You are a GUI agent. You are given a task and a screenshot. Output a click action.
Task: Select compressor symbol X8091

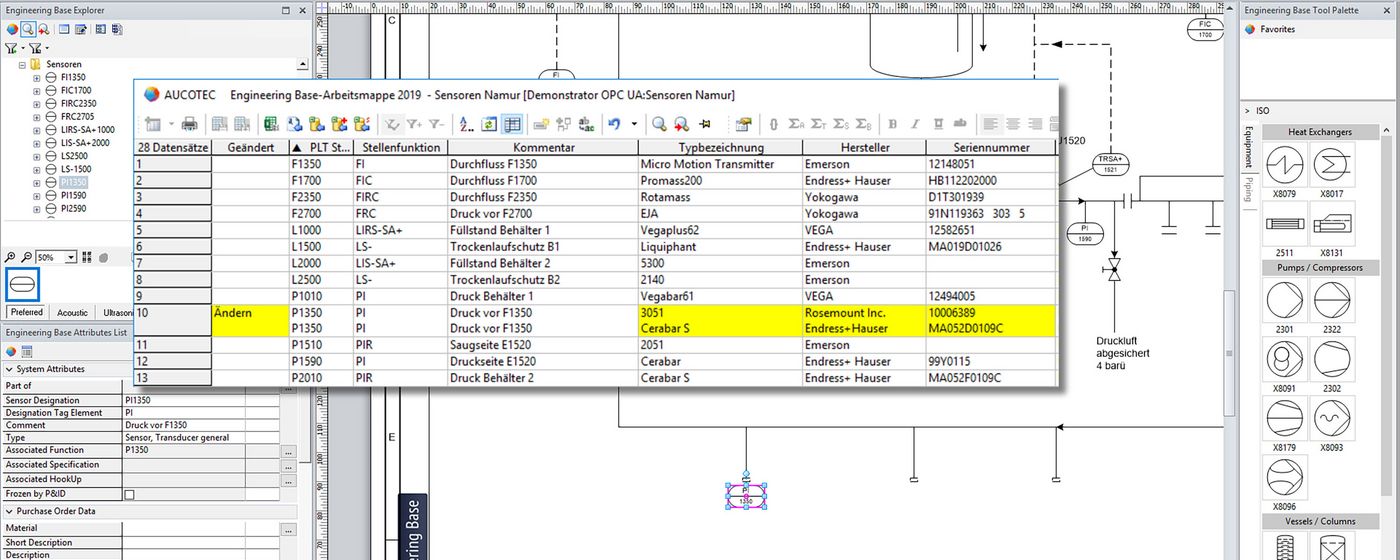tap(1285, 357)
